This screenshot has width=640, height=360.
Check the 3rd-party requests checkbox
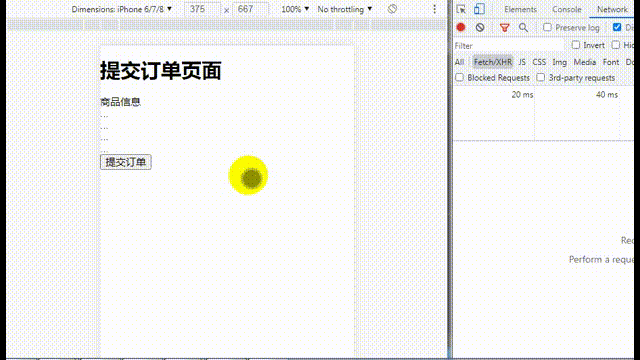pyautogui.click(x=540, y=78)
